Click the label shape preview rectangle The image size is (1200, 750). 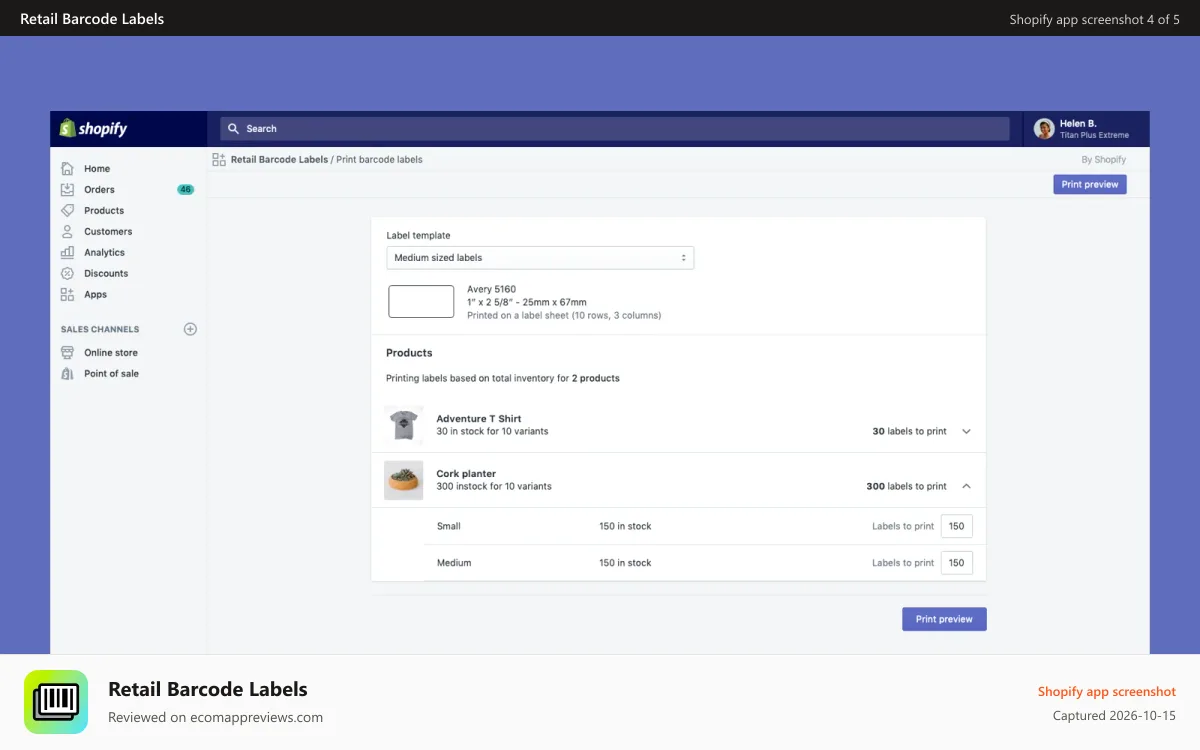pyautogui.click(x=421, y=301)
